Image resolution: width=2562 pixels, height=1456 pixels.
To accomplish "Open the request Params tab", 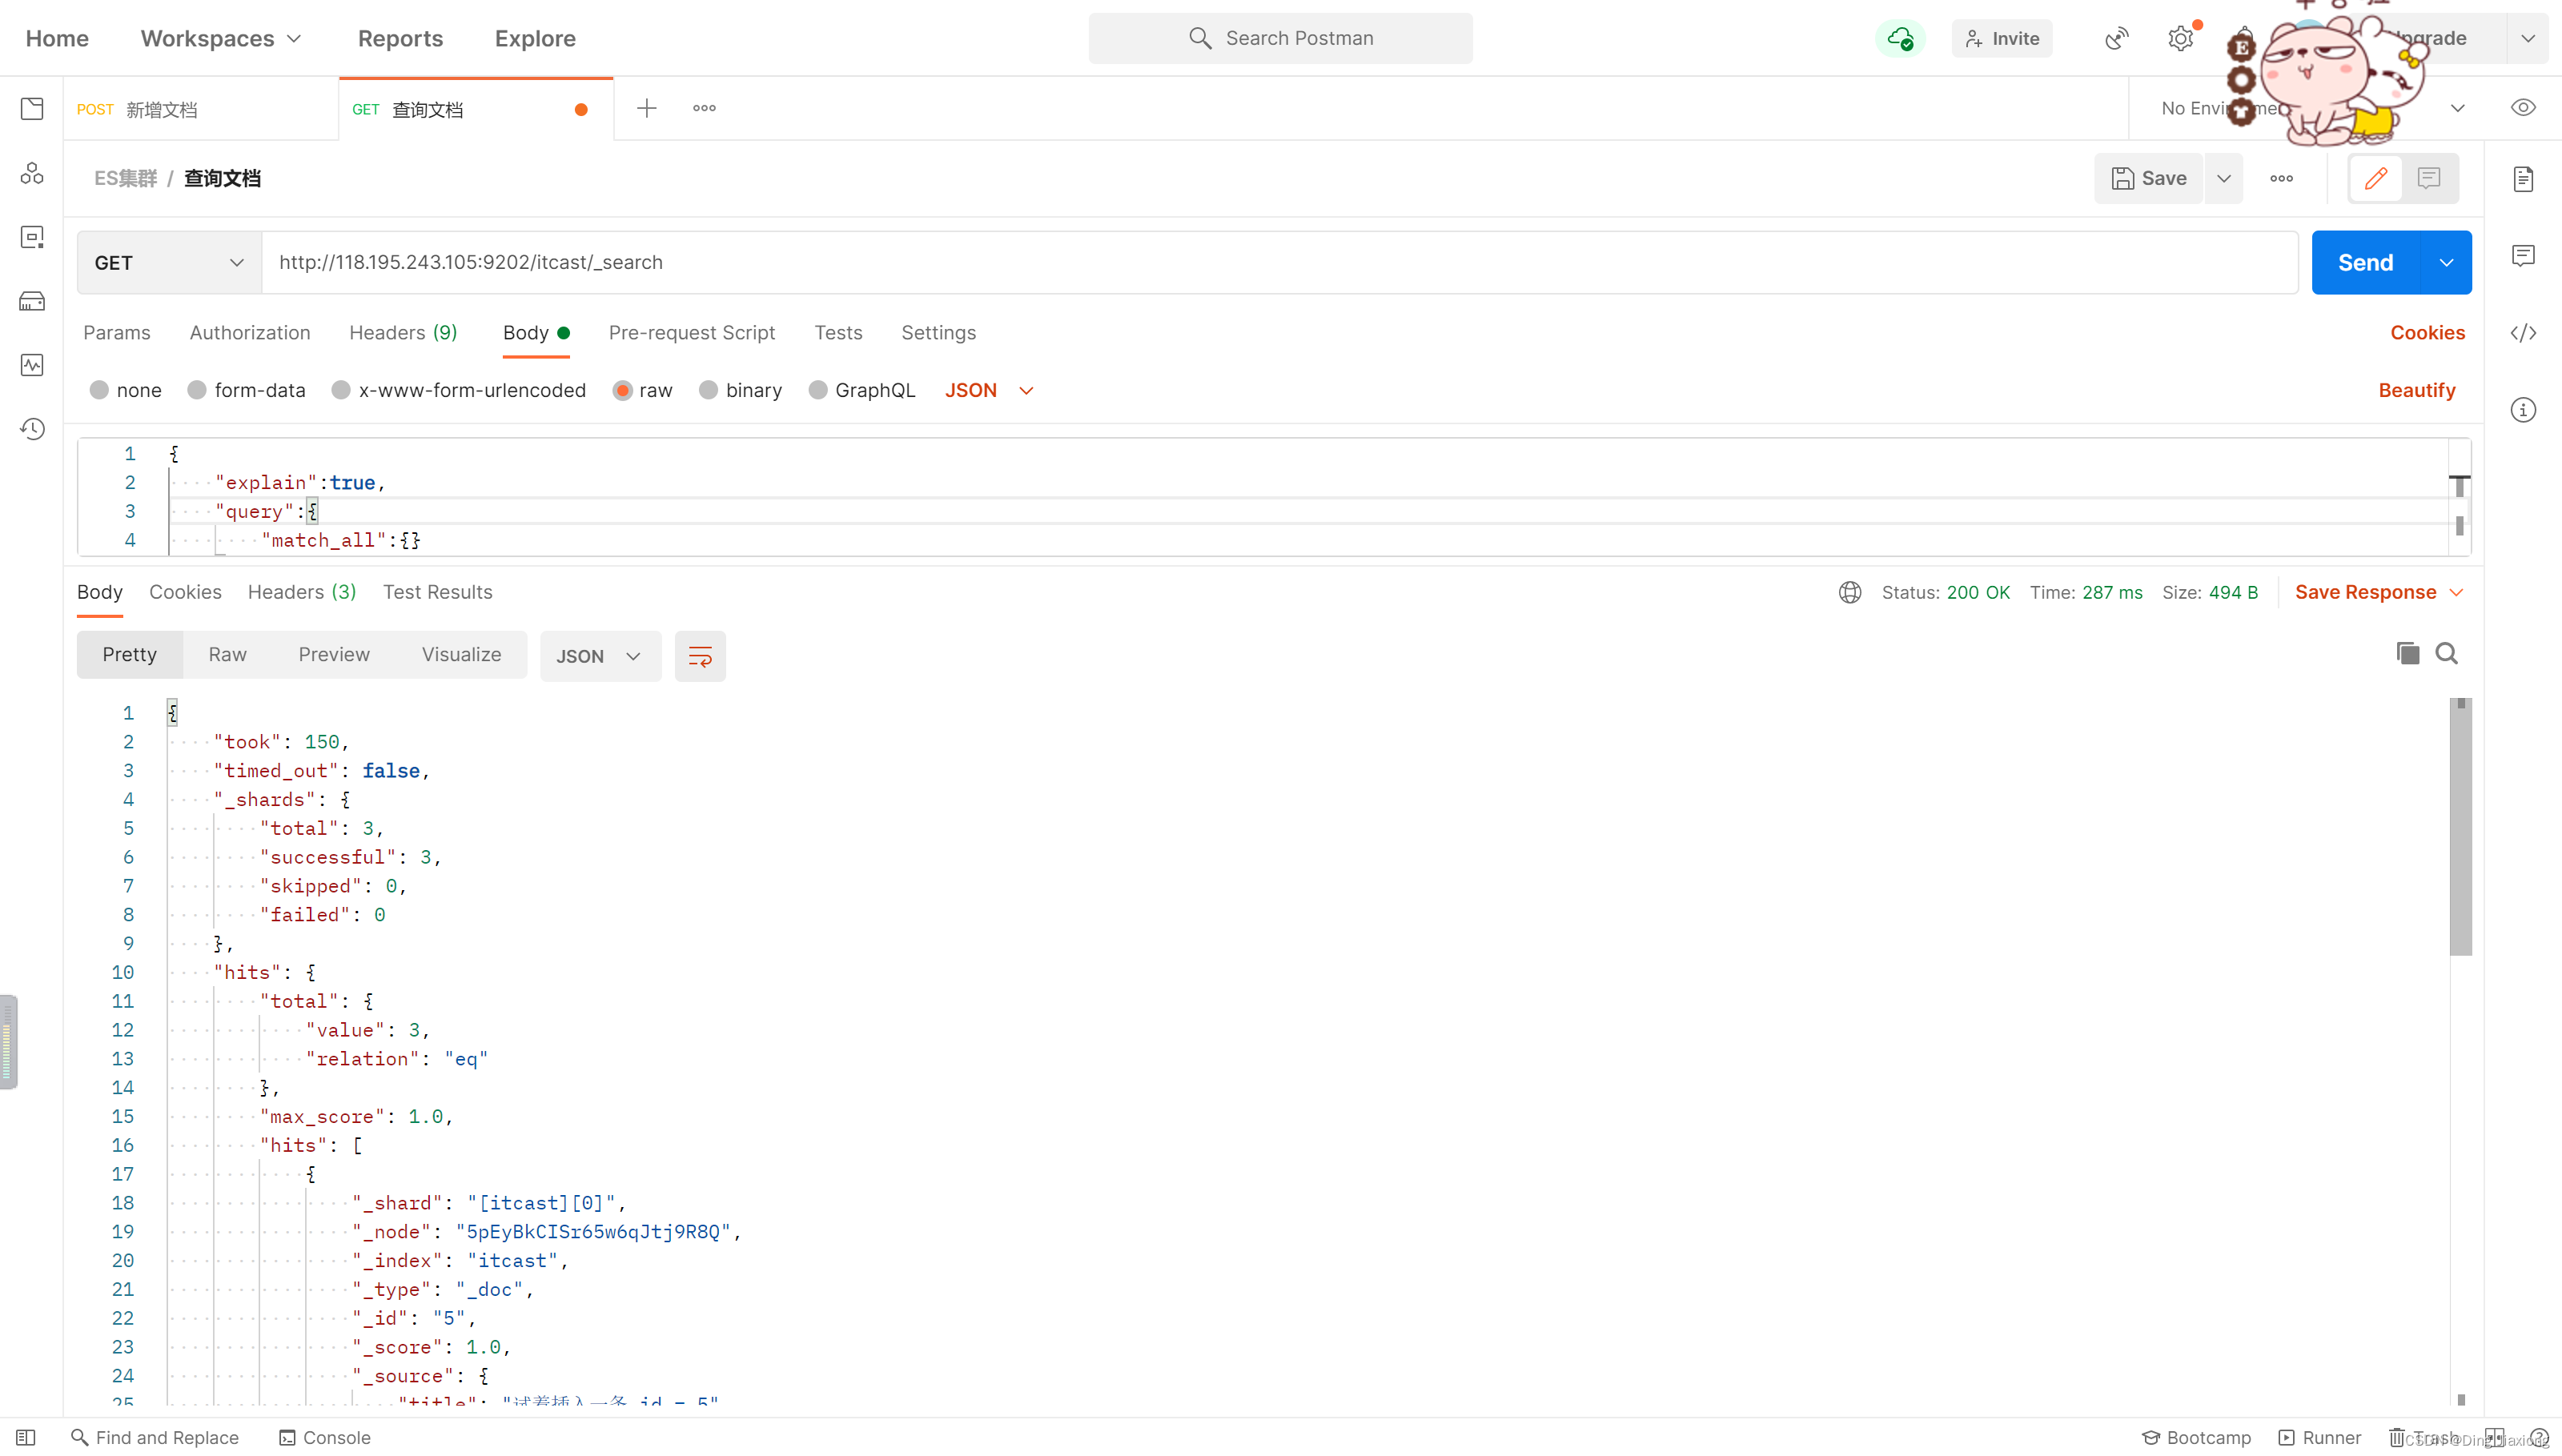I will click(117, 333).
